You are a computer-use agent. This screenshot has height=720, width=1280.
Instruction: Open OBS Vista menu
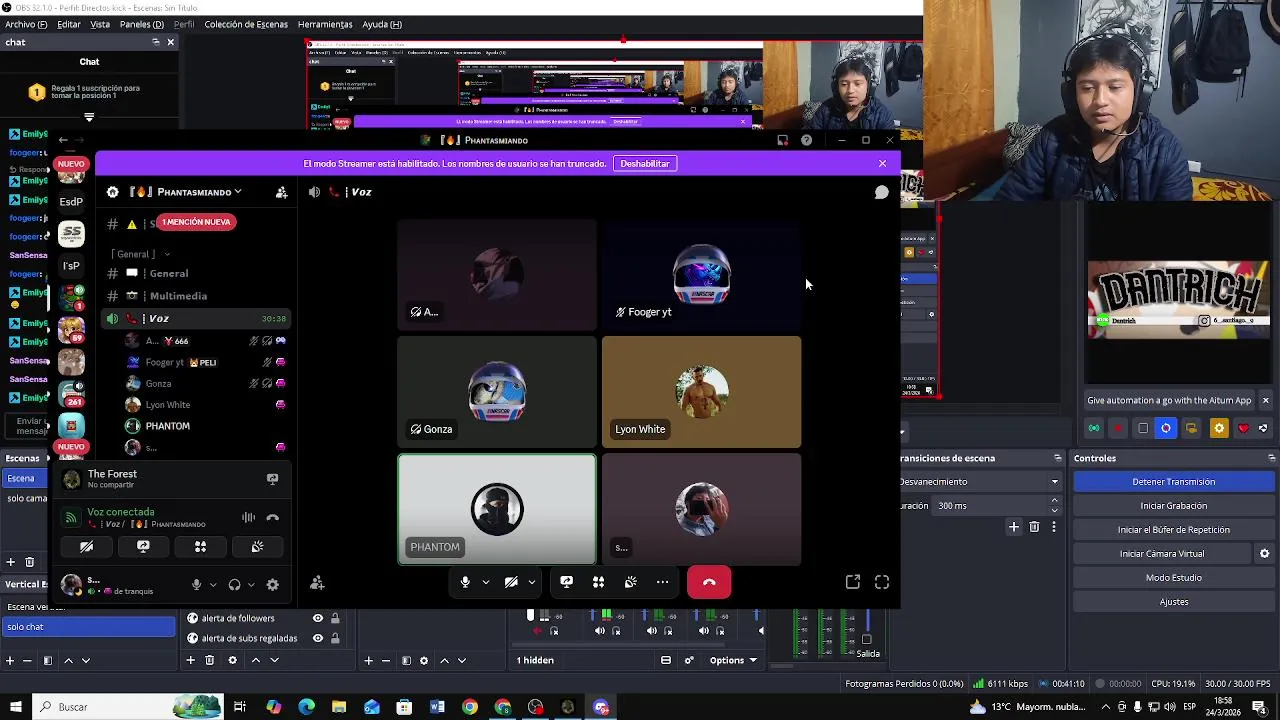pyautogui.click(x=100, y=24)
